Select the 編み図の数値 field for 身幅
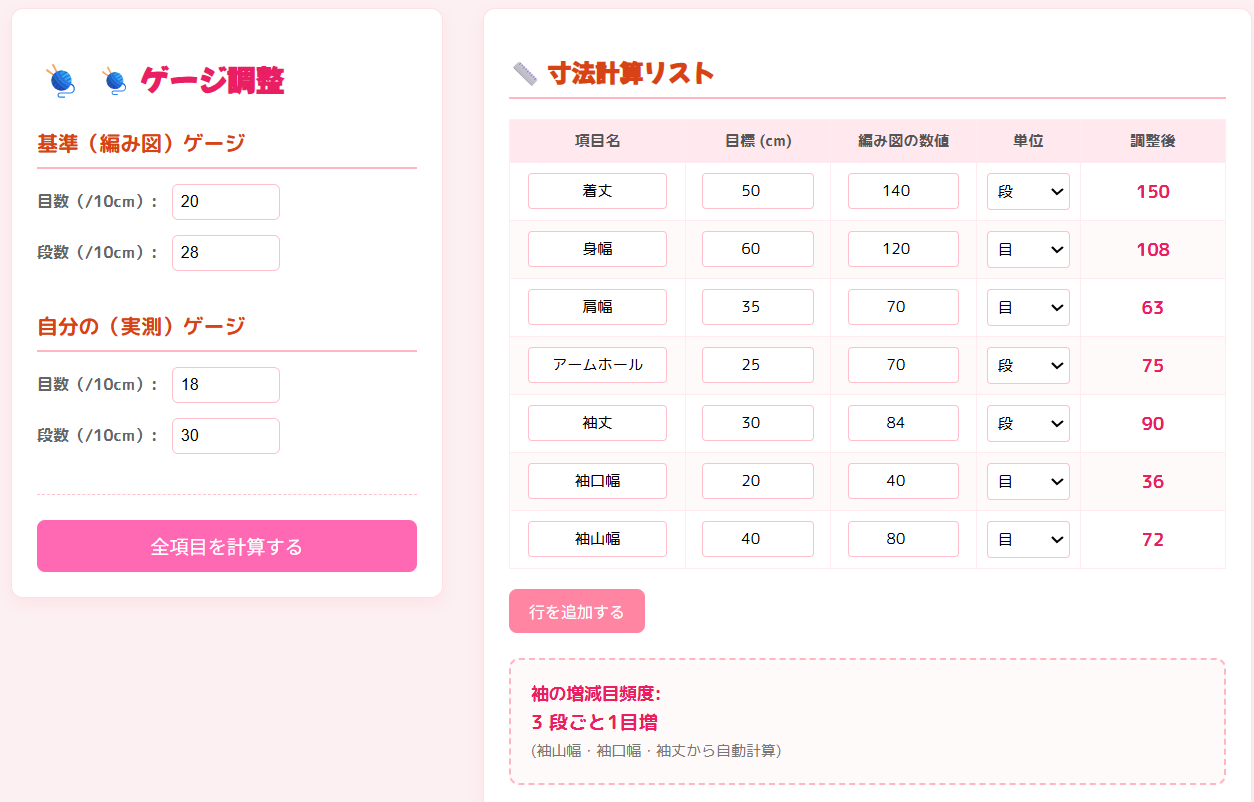1254x802 pixels. click(903, 249)
